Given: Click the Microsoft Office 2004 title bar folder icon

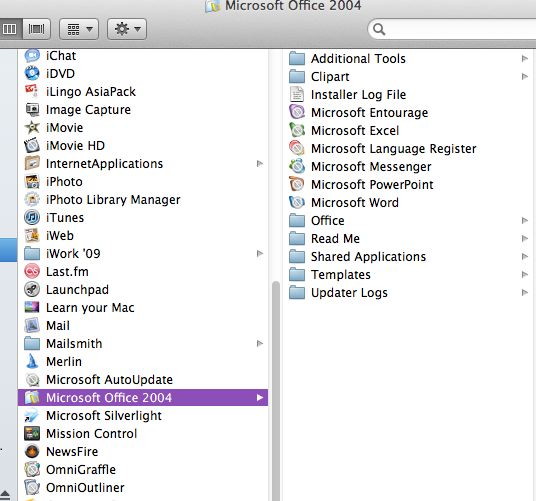Looking at the screenshot, I should 213,6.
